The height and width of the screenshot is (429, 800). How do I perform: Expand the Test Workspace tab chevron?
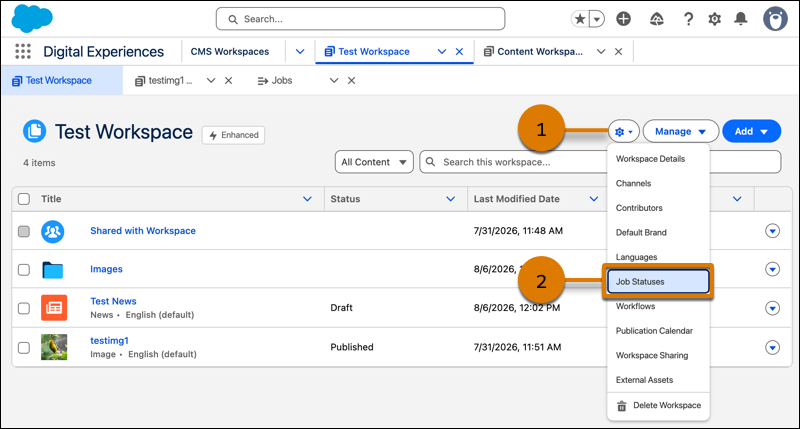pyautogui.click(x=442, y=52)
